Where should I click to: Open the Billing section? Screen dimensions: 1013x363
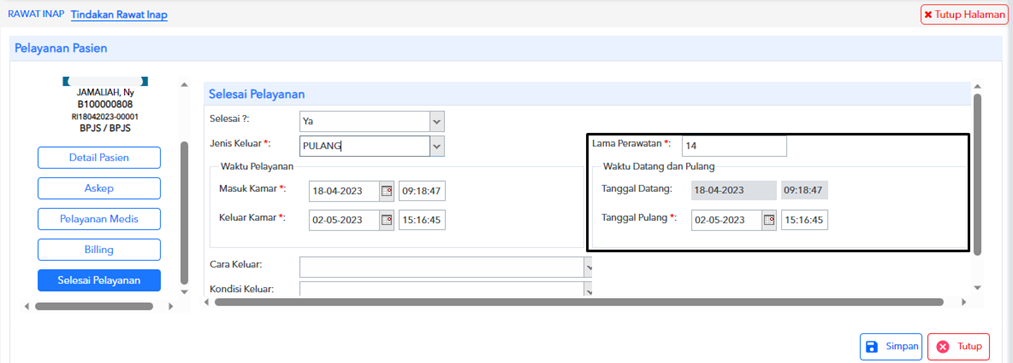pyautogui.click(x=99, y=250)
